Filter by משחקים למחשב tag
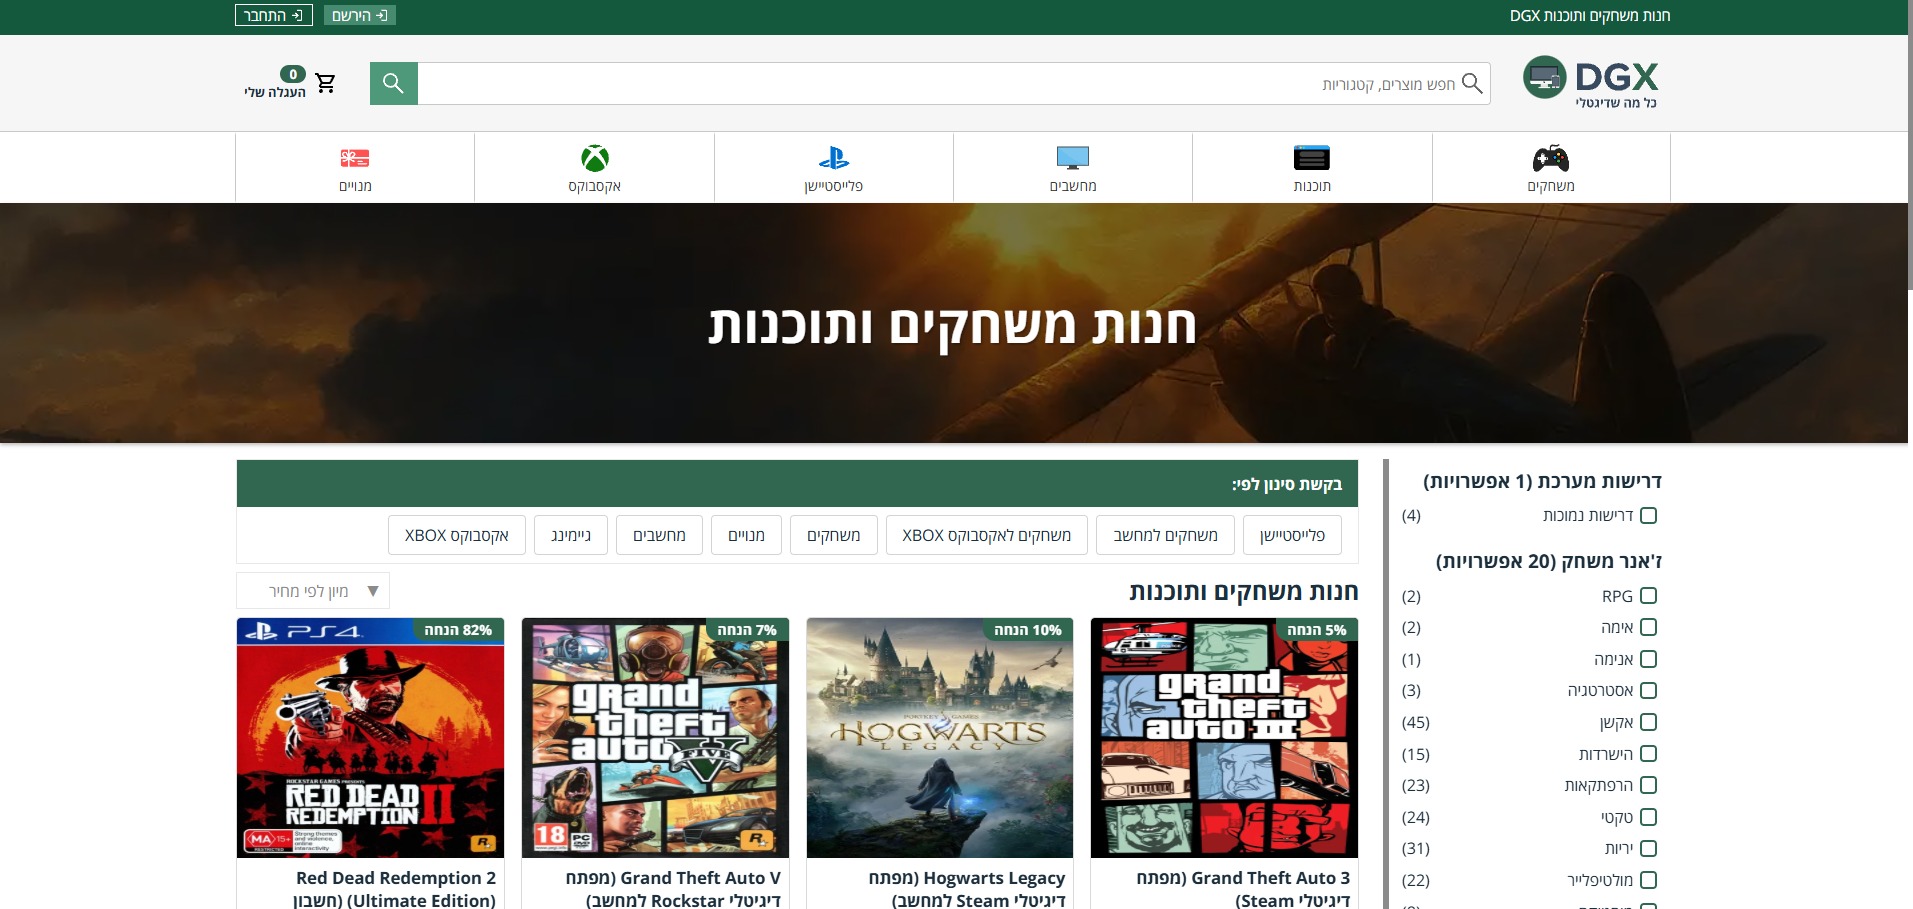 1165,535
